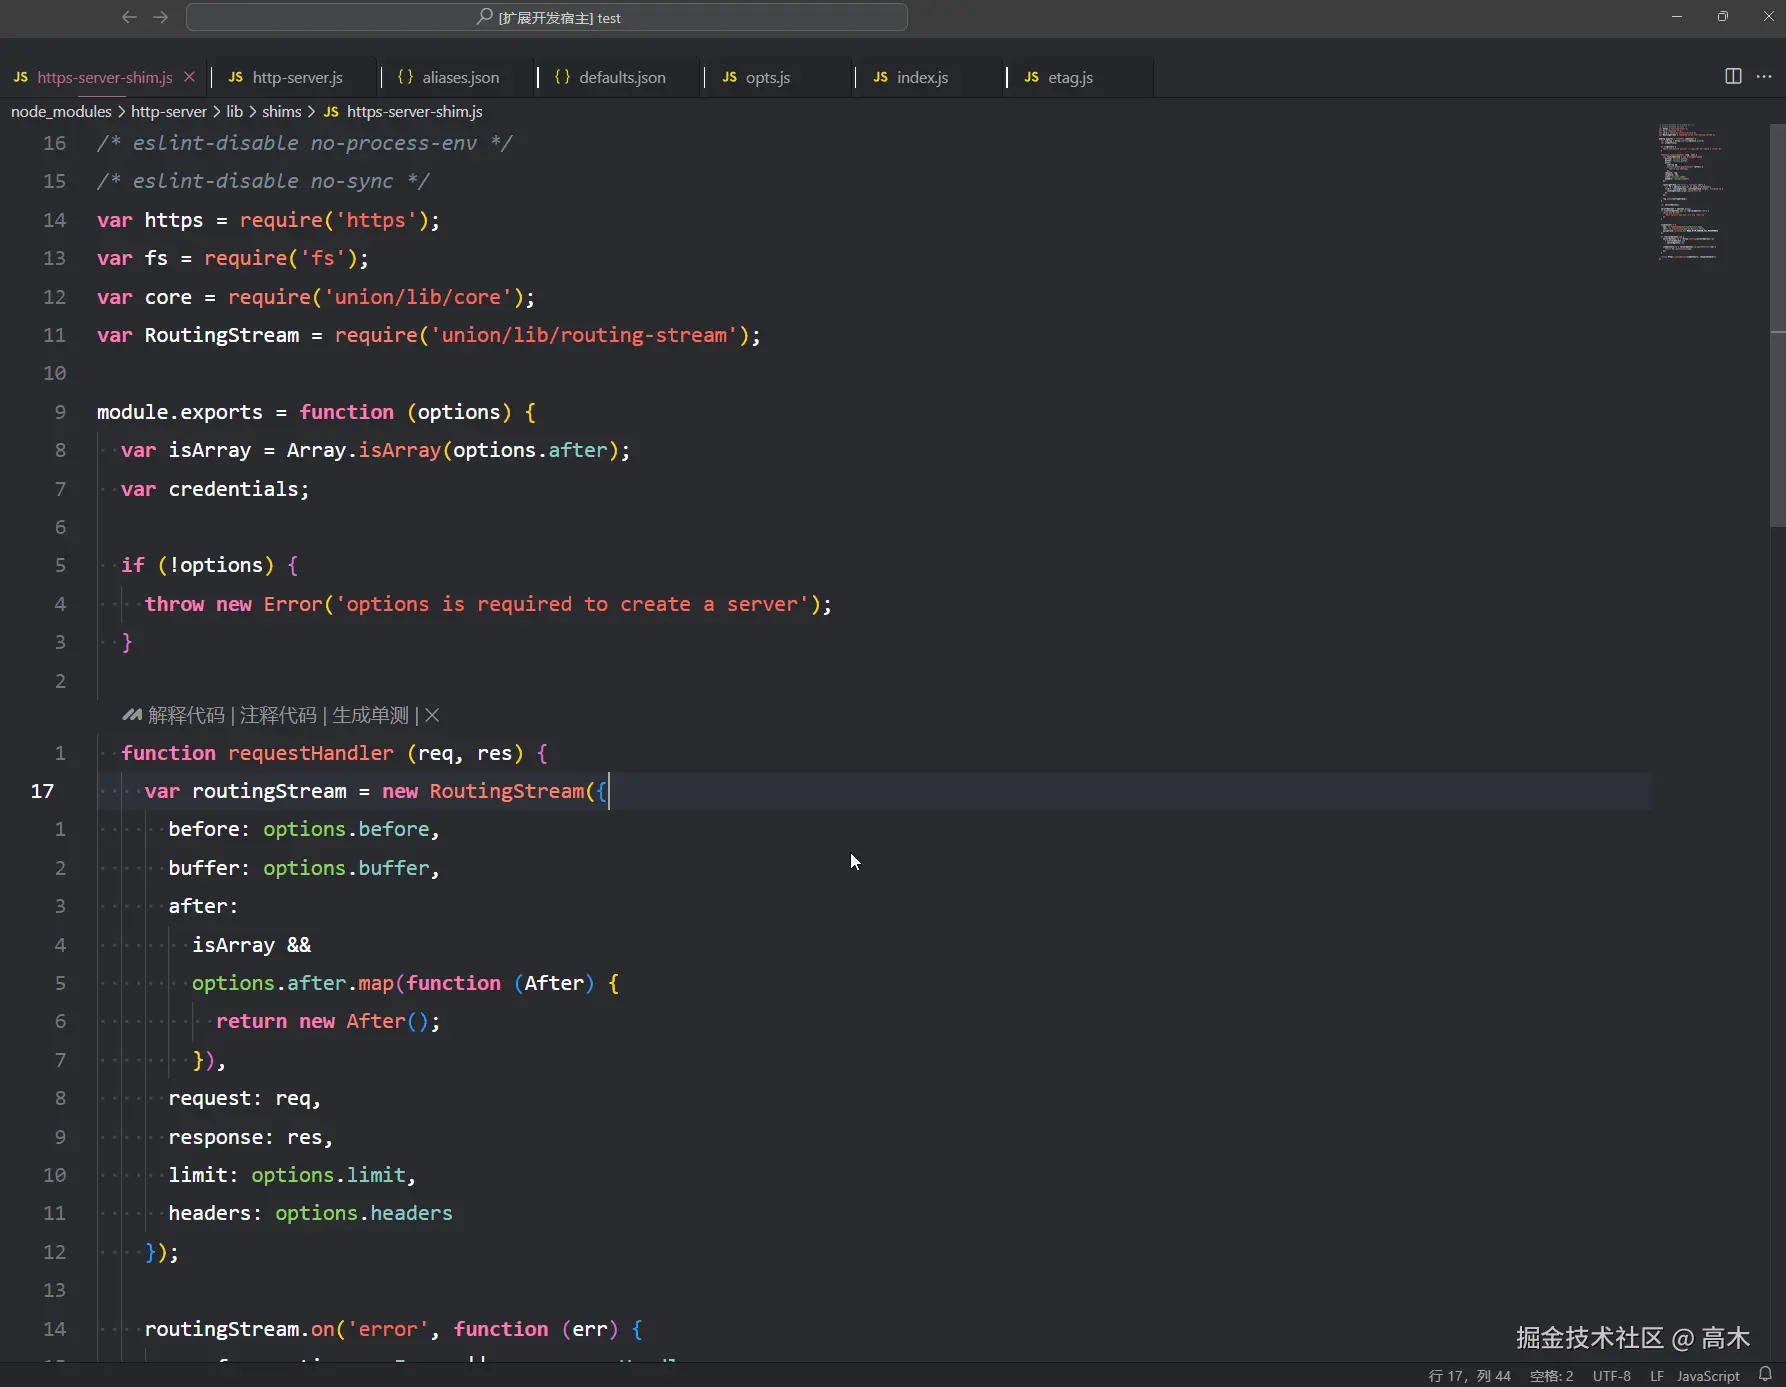Click 'options.limit' in the code

tap(329, 1175)
